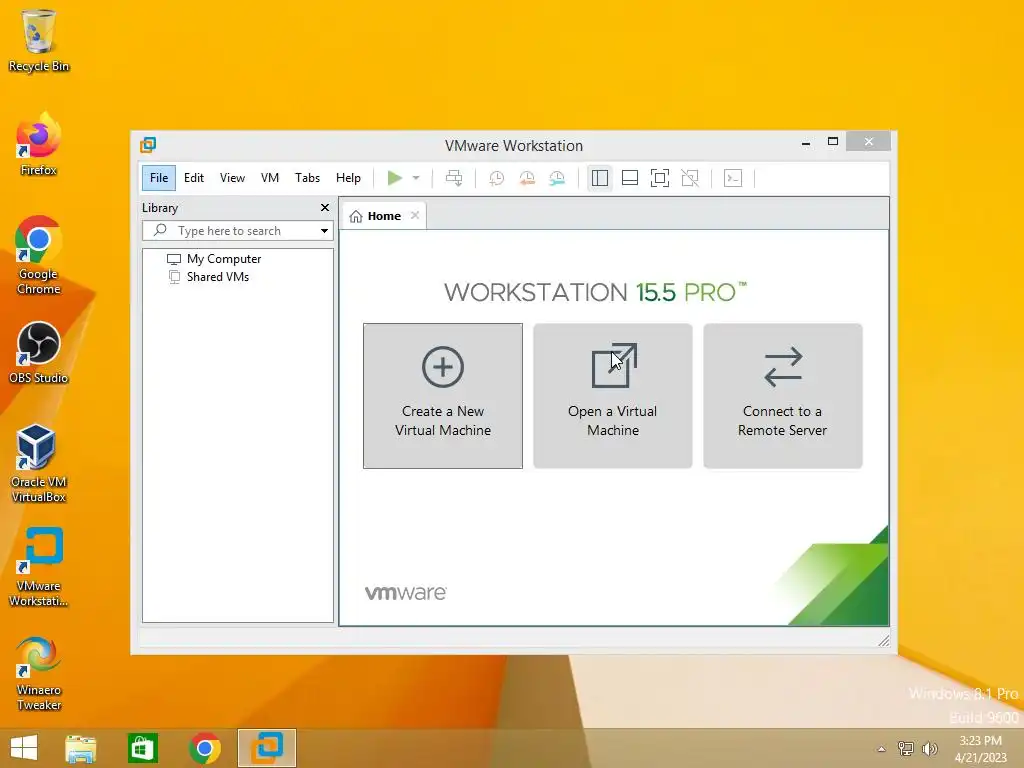The height and width of the screenshot is (768, 1024).
Task: Select Shared VMs in library tree
Action: [209, 277]
